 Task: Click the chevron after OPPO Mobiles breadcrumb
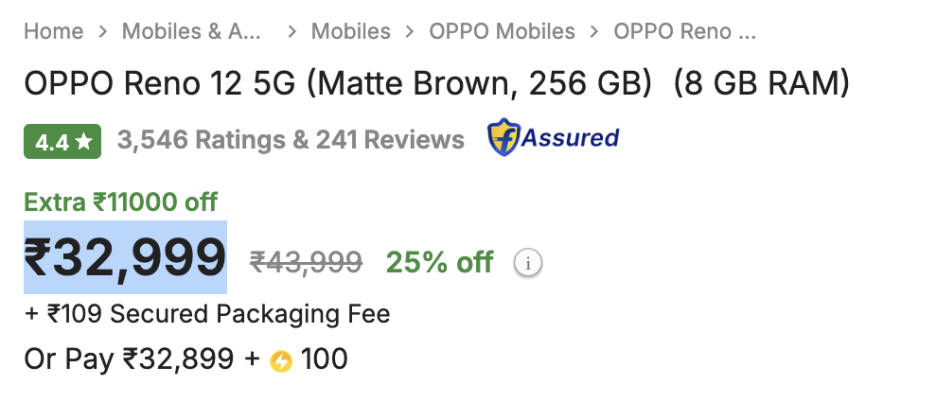click(594, 32)
